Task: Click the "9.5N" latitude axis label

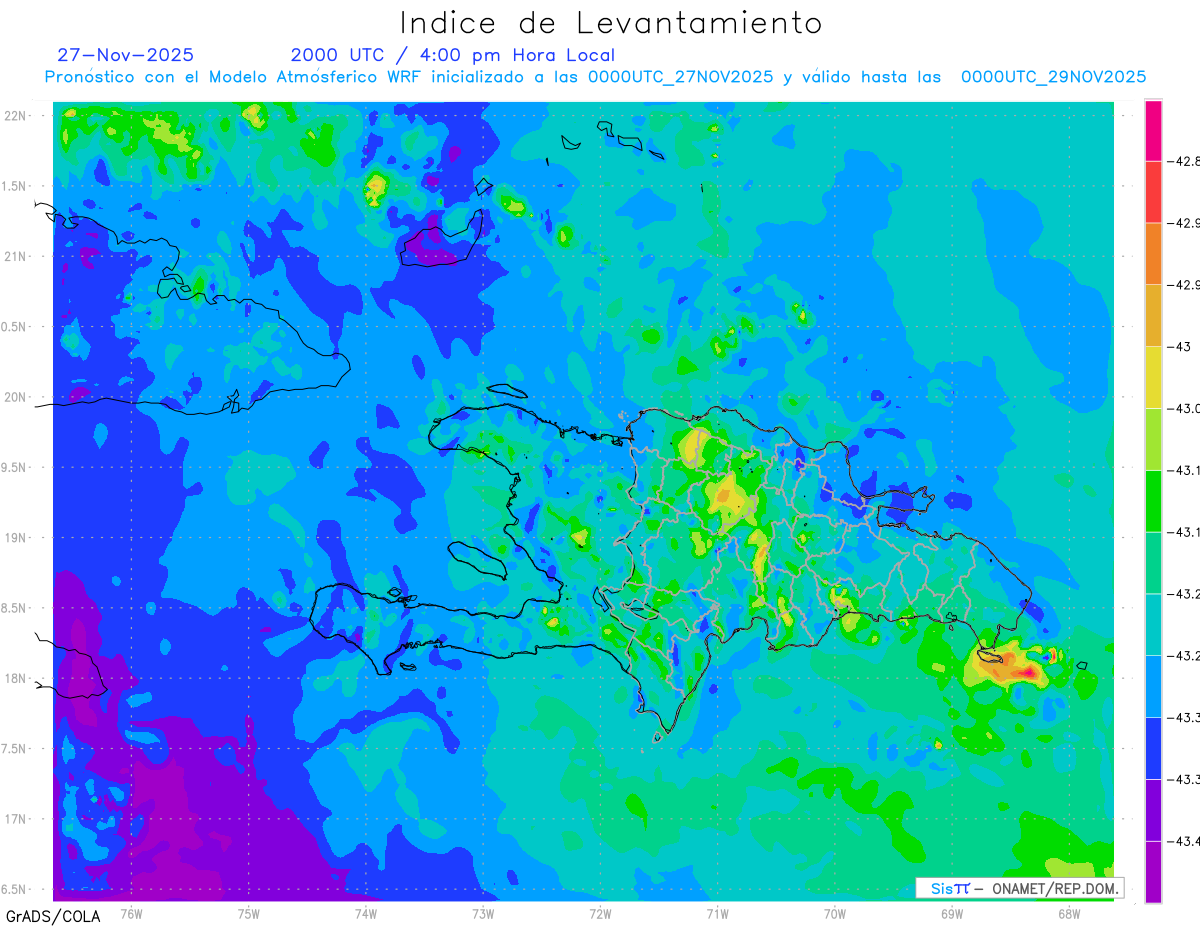Action: click(x=15, y=467)
